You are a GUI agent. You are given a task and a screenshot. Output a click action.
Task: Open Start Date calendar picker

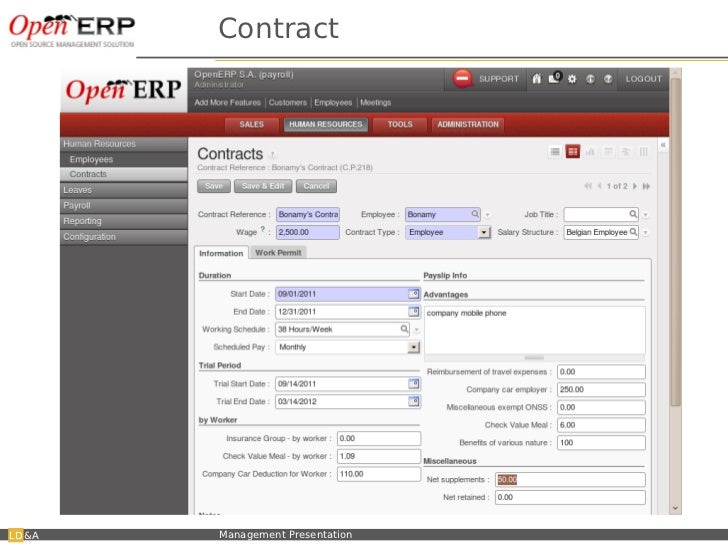413,293
